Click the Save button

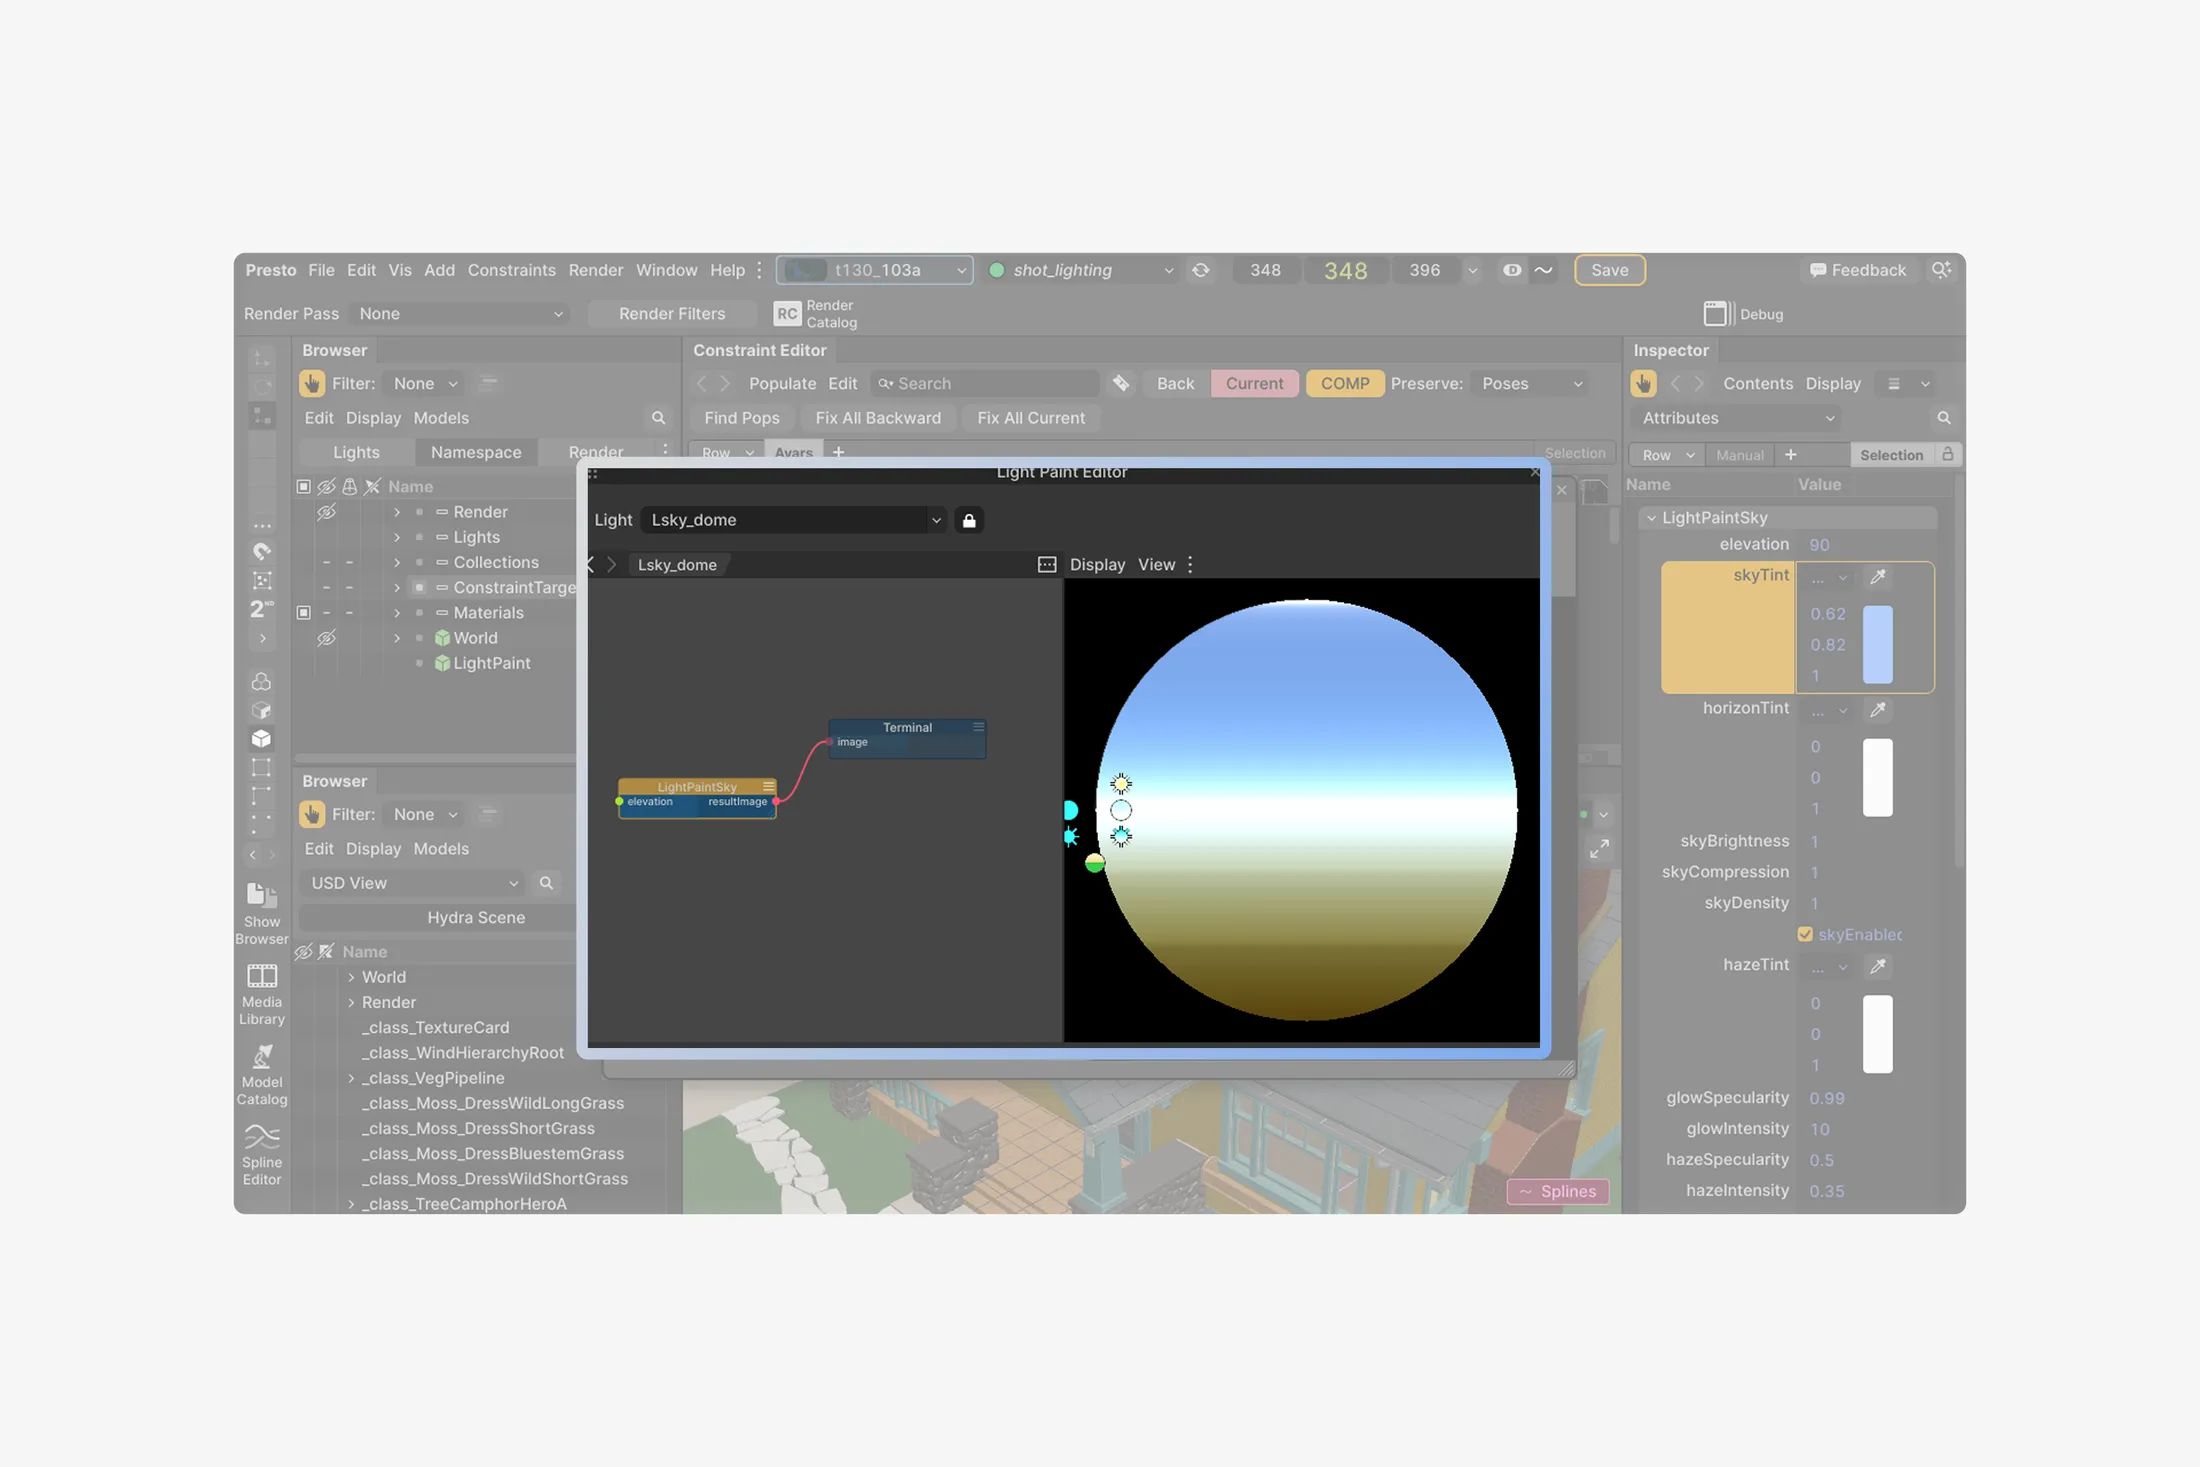coord(1609,270)
